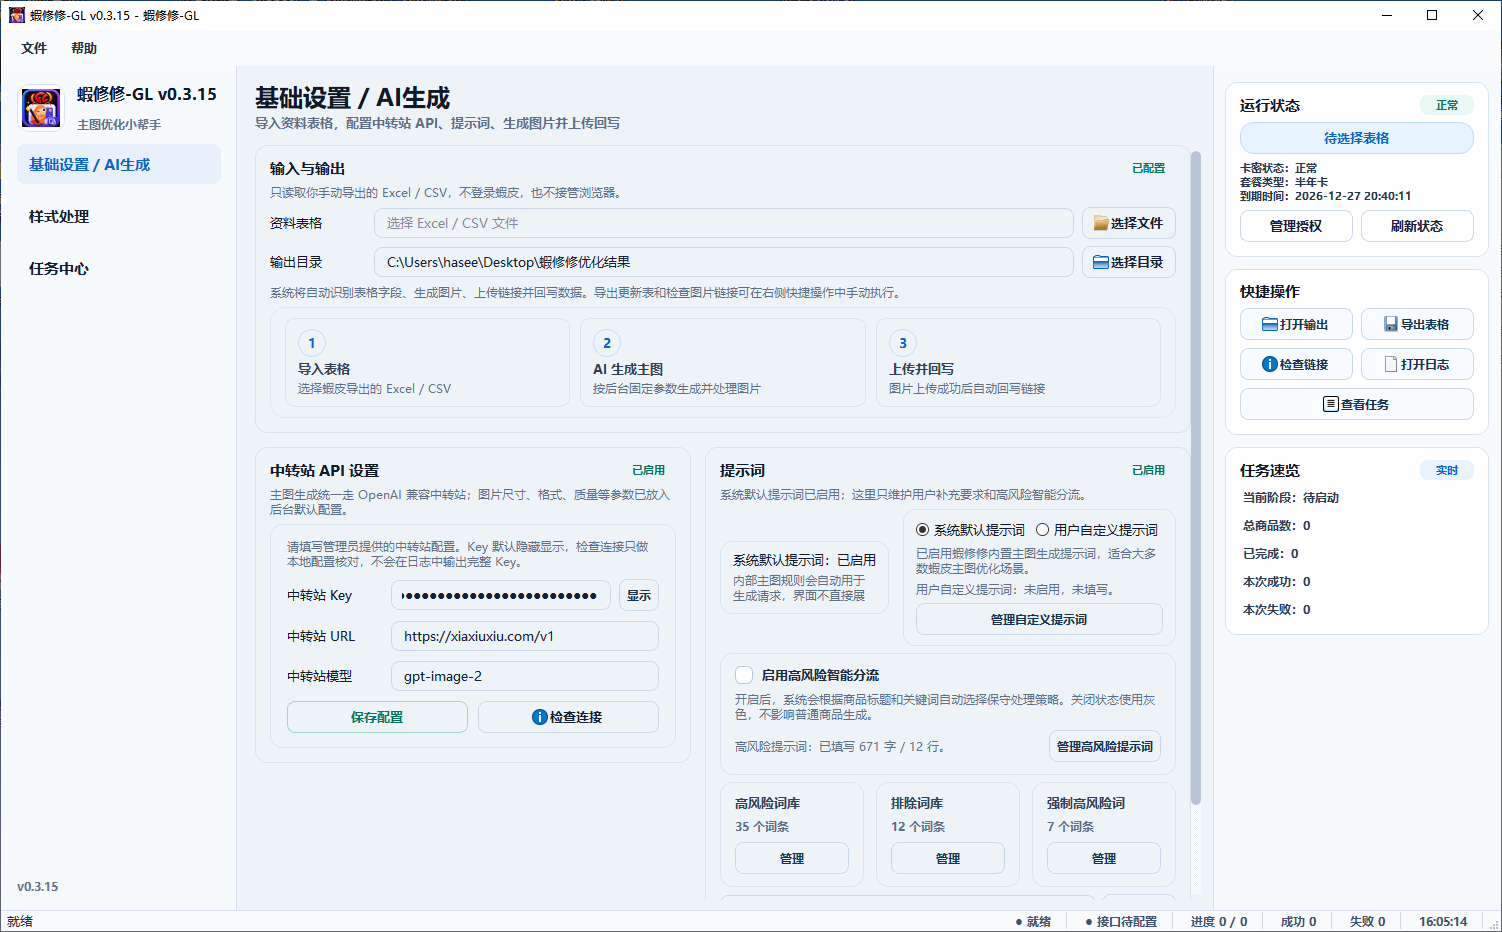The width and height of the screenshot is (1502, 932).
Task: Click the main panel vertical scrollbar
Action: point(1196,478)
